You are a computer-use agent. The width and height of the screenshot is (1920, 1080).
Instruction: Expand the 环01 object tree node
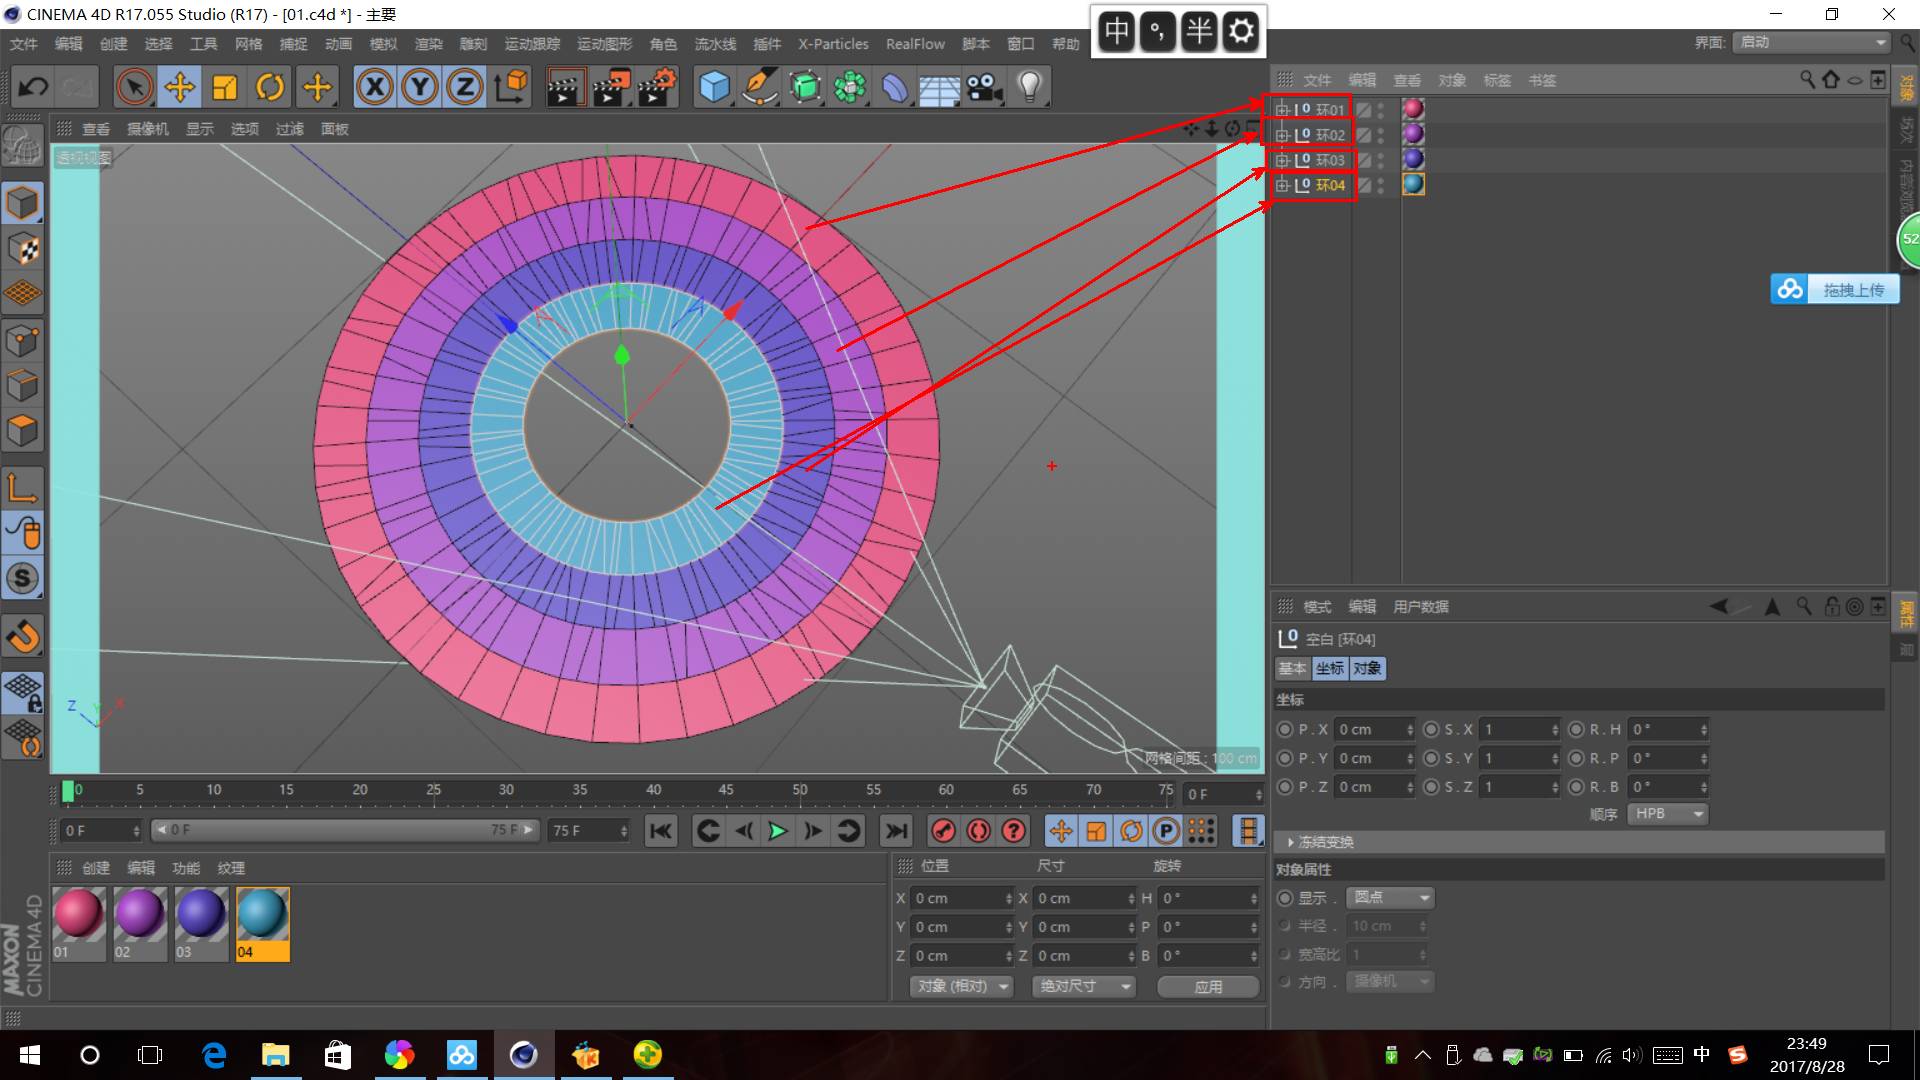[x=1282, y=110]
